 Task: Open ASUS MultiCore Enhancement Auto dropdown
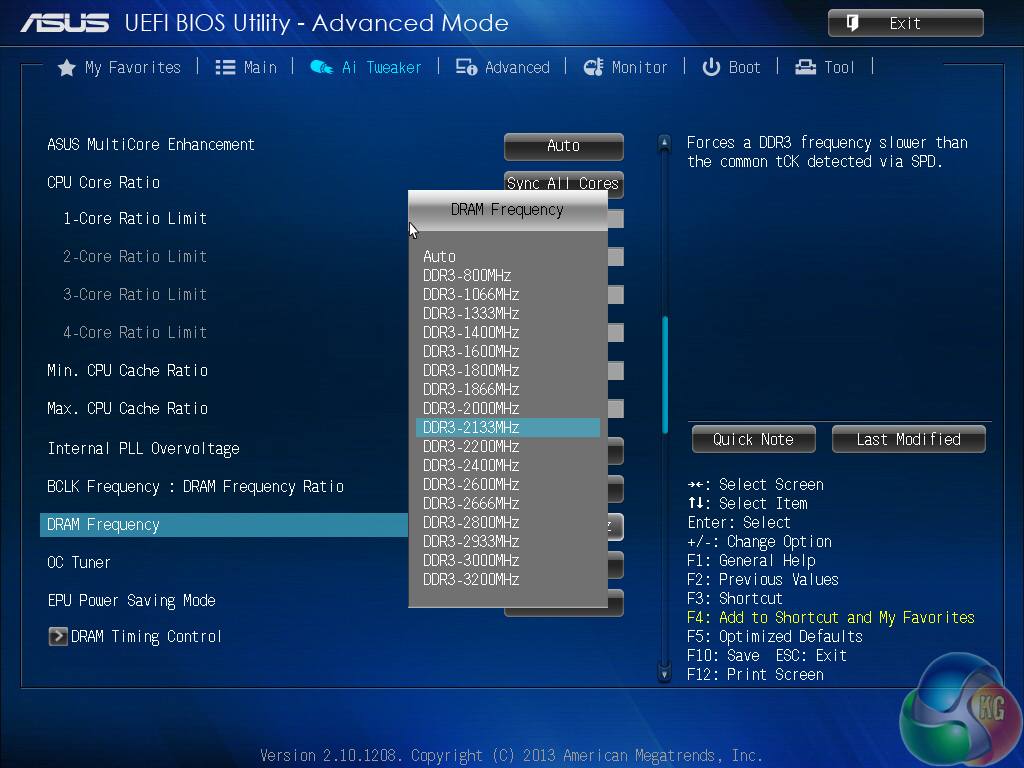564,146
